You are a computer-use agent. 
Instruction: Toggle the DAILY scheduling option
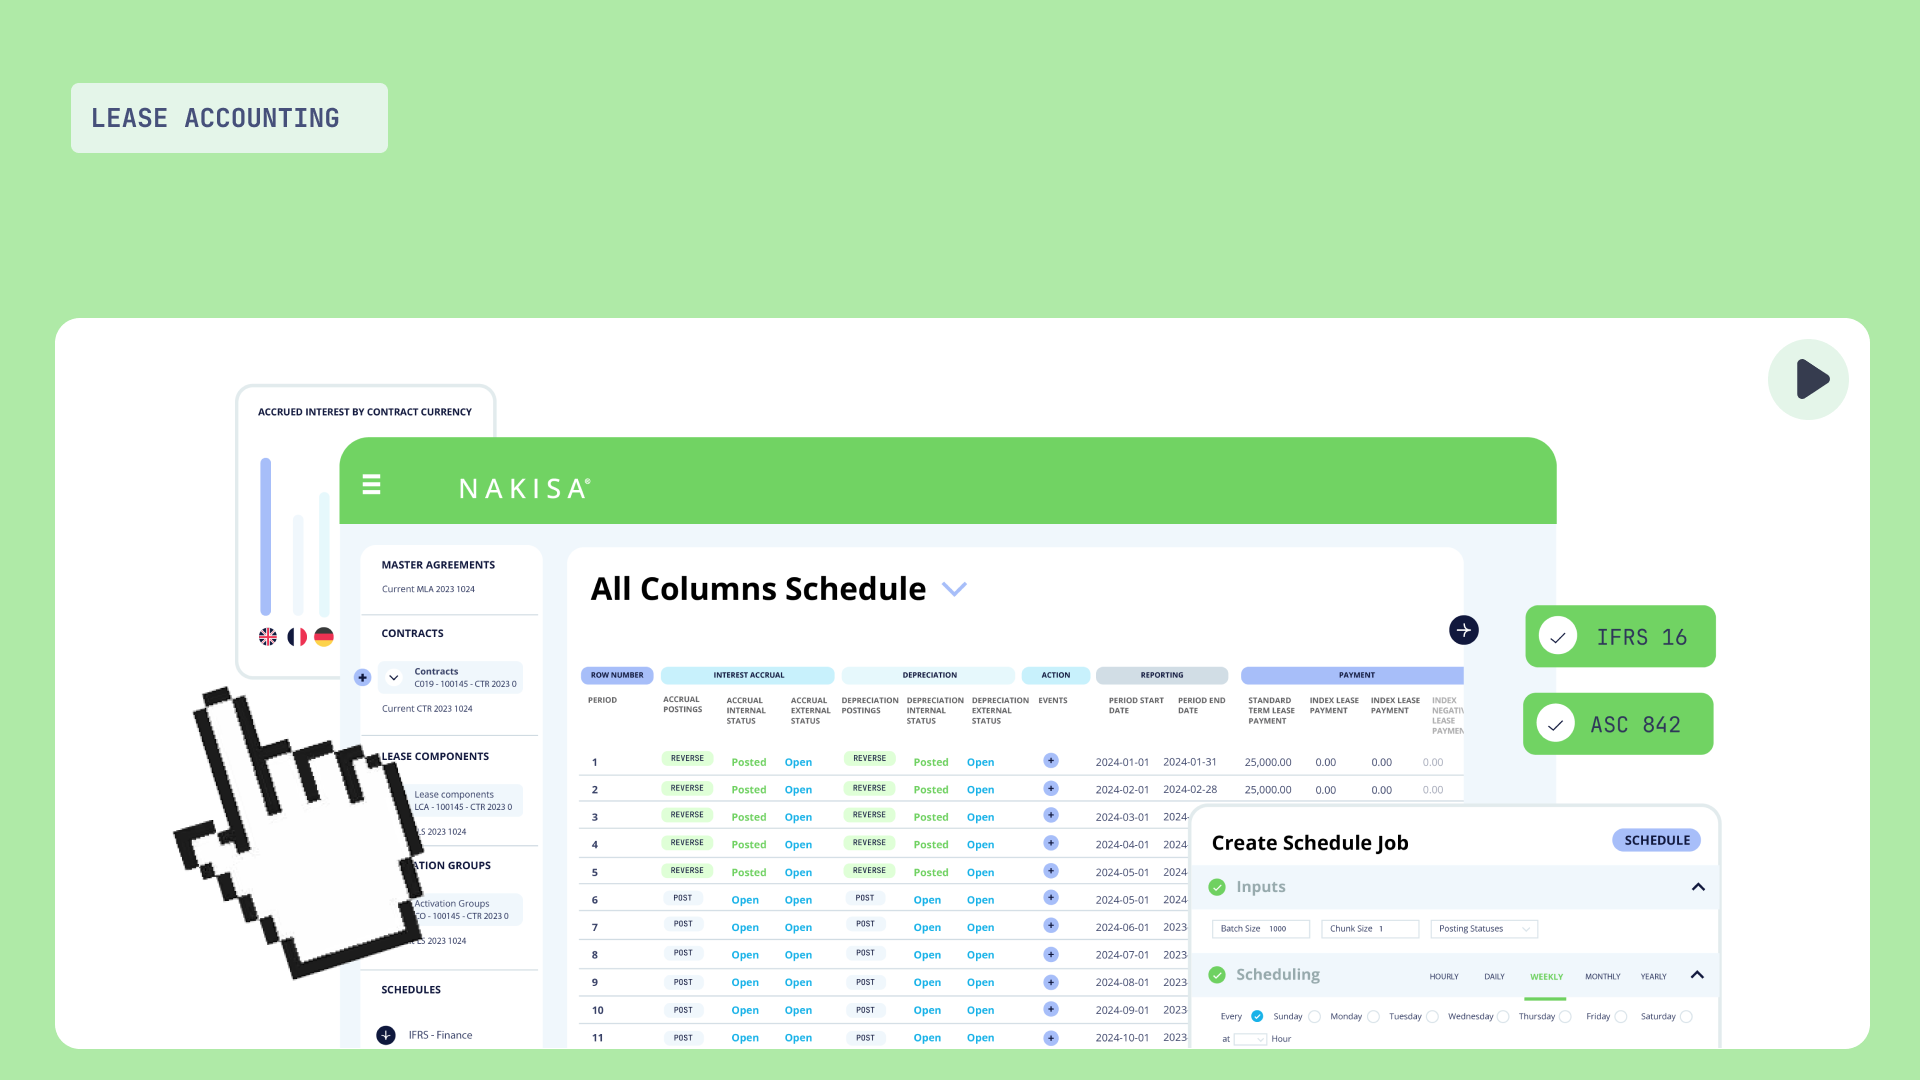click(1494, 976)
